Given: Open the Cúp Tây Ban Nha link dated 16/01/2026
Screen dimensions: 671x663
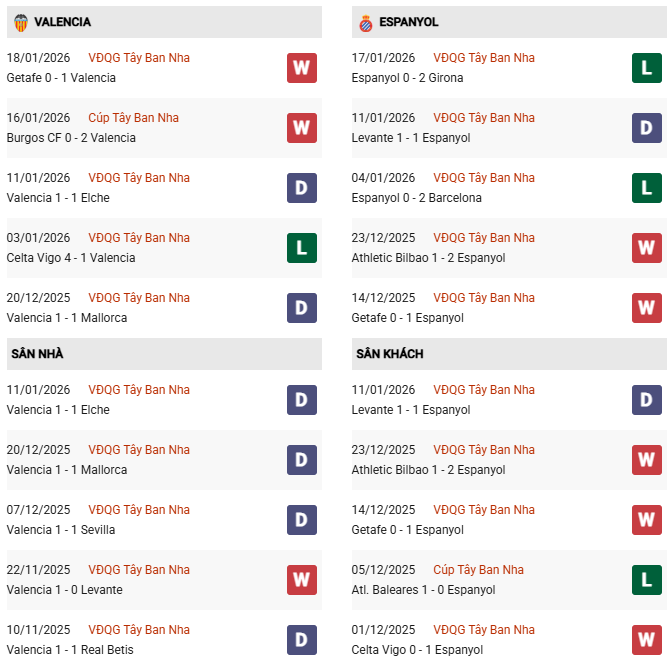Looking at the screenshot, I should [x=133, y=118].
